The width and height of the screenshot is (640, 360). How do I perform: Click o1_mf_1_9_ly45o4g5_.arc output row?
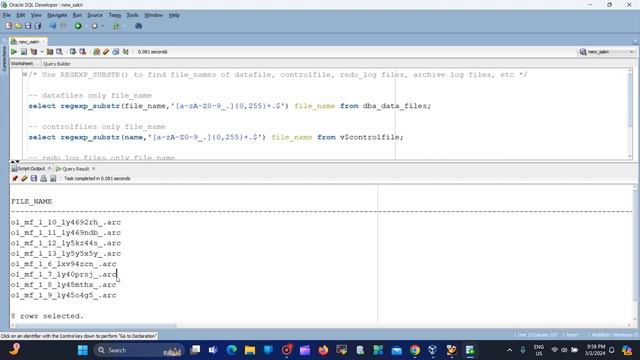point(64,295)
